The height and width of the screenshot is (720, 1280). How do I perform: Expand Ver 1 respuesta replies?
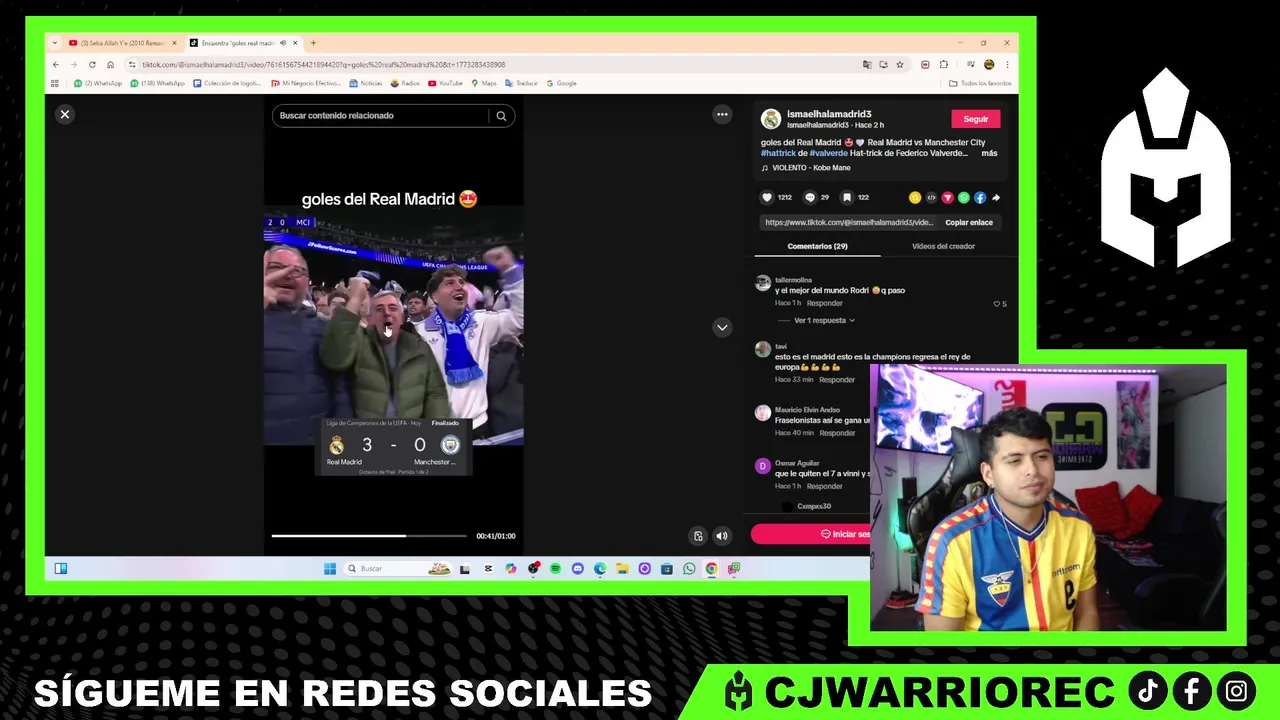(824, 321)
